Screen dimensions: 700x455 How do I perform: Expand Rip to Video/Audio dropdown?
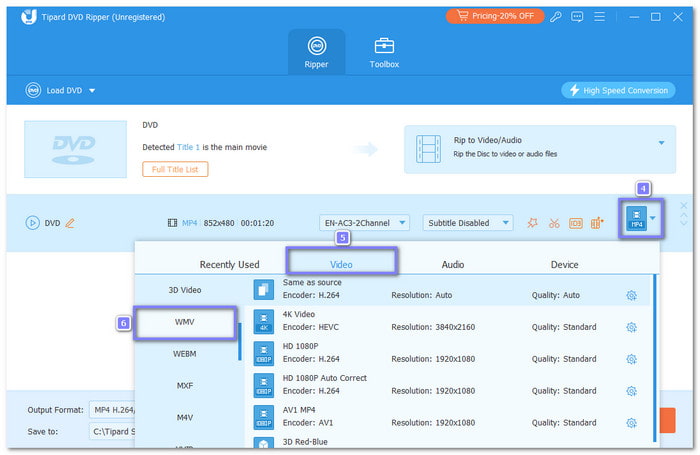pos(661,143)
